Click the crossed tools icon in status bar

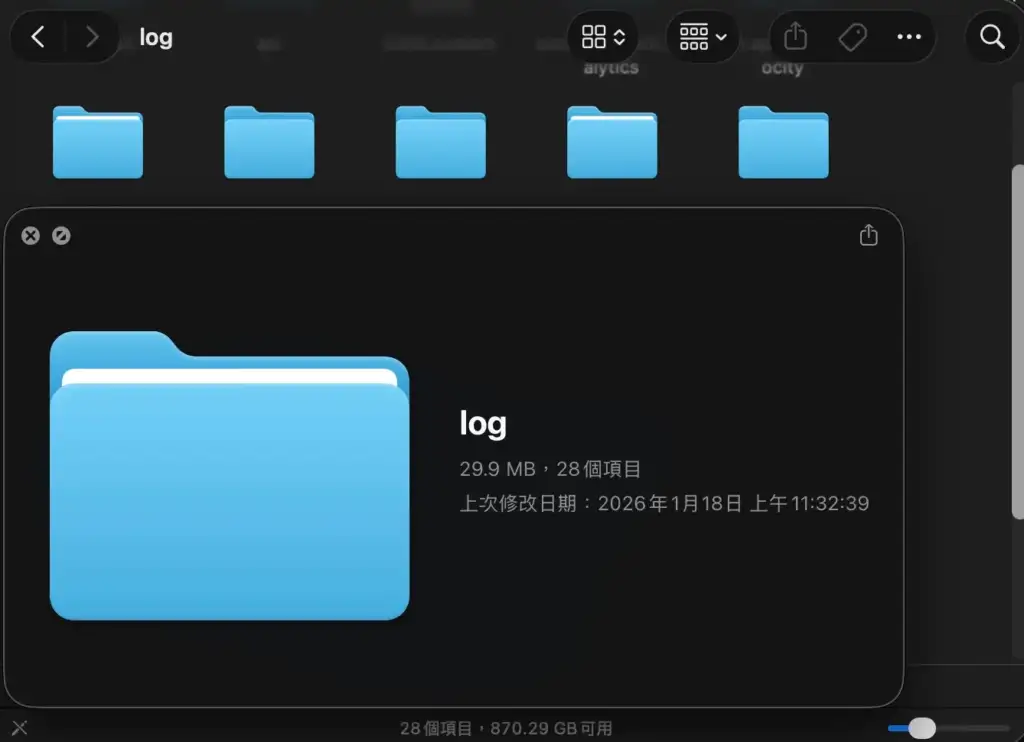[x=19, y=727]
